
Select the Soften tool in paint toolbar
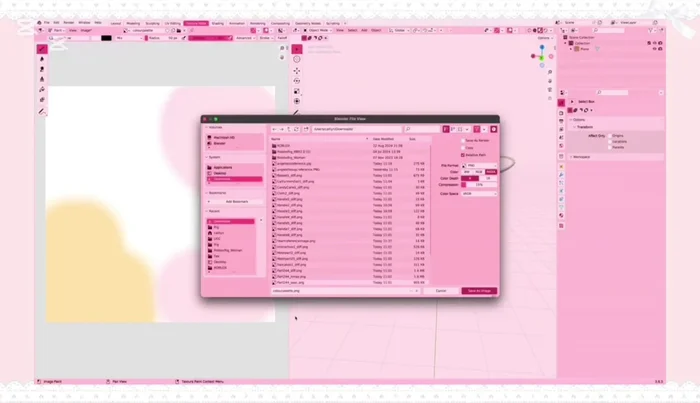coord(42,59)
